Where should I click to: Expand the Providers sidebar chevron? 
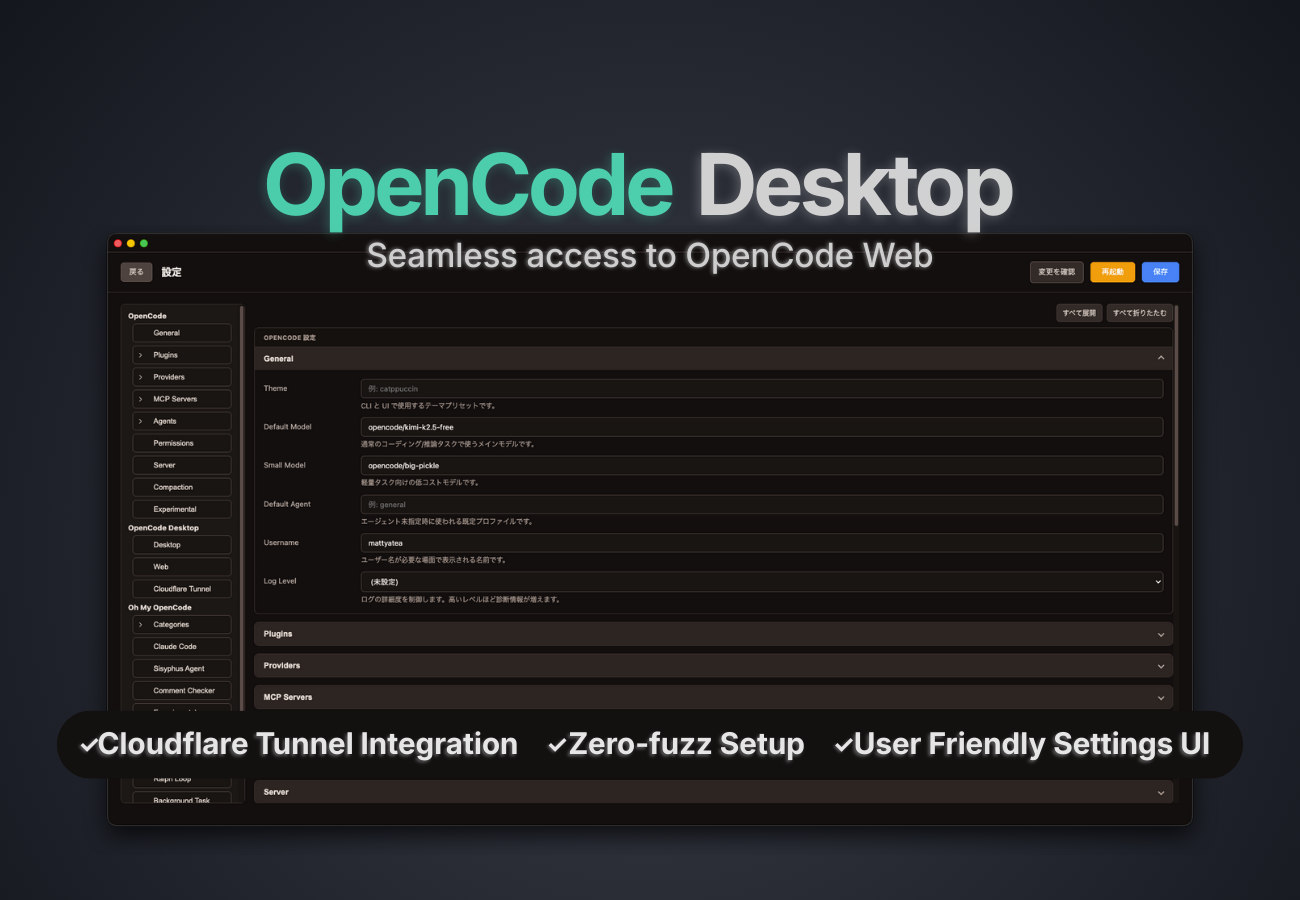click(x=140, y=377)
